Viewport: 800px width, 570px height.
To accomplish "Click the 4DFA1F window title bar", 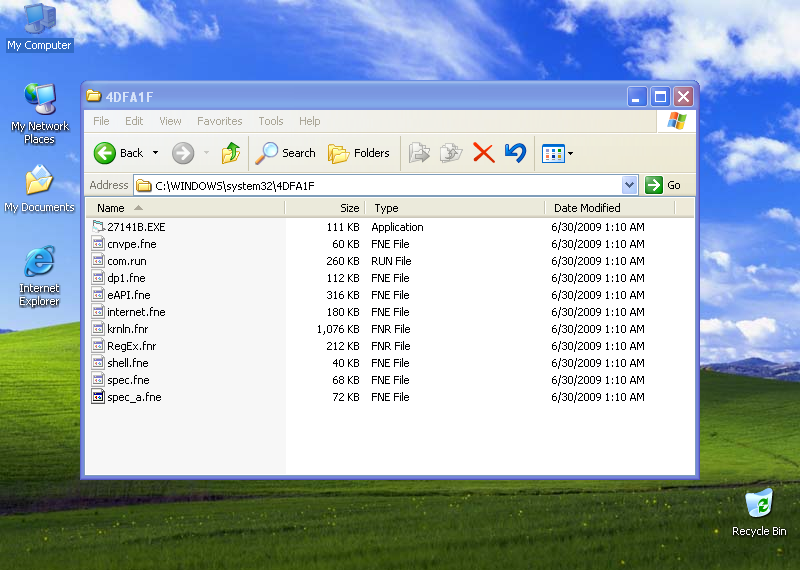I will pos(357,96).
